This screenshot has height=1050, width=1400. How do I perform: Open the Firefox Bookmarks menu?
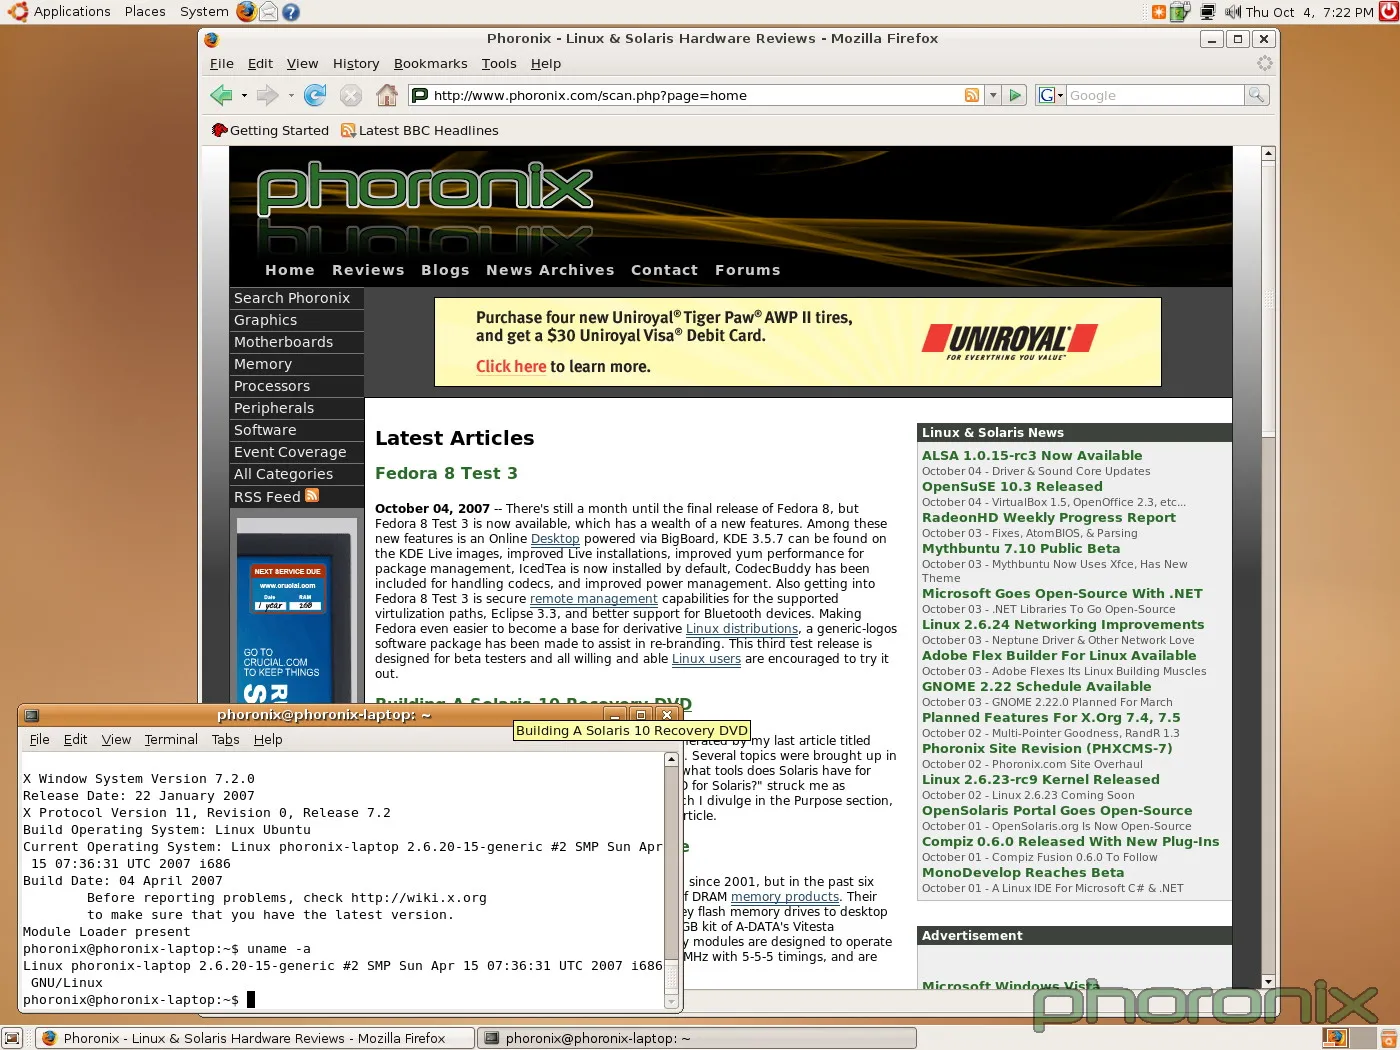pos(430,63)
